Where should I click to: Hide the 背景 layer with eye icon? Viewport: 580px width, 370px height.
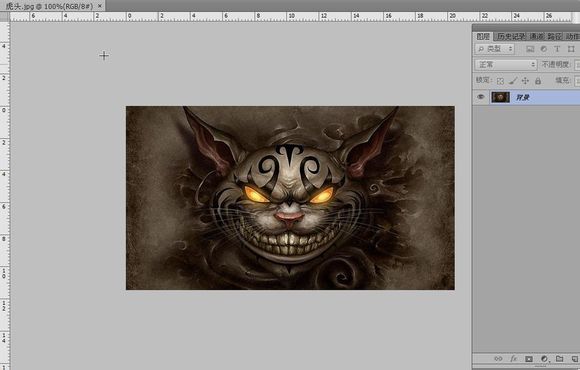480,97
